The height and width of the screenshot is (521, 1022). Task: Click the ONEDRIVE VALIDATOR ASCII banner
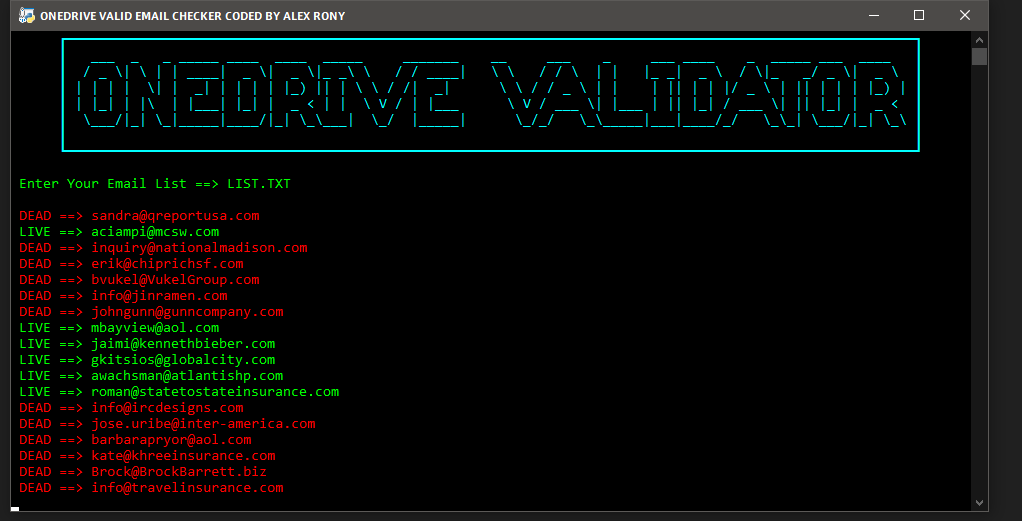click(491, 95)
